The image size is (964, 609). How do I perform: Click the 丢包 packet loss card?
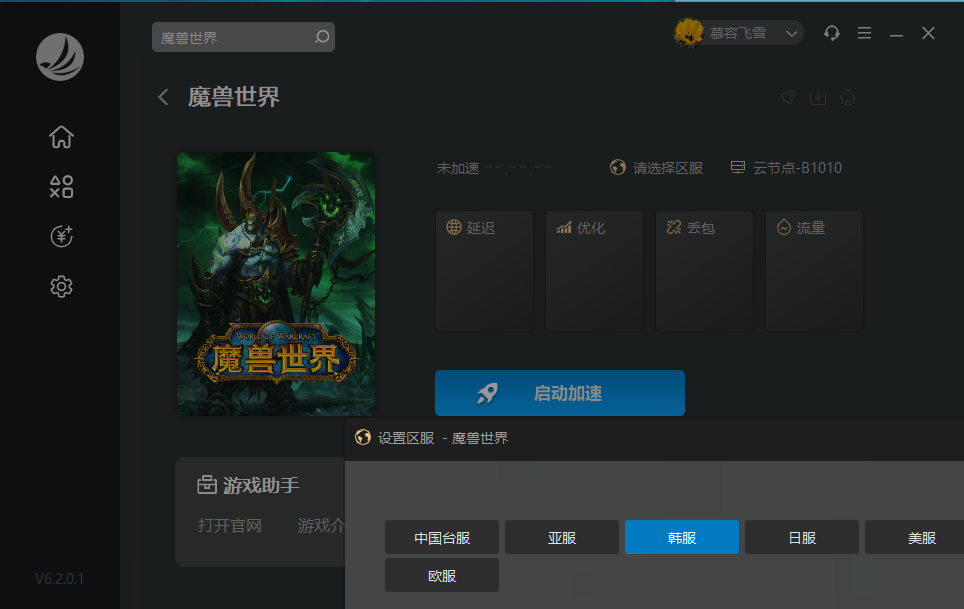coord(705,271)
